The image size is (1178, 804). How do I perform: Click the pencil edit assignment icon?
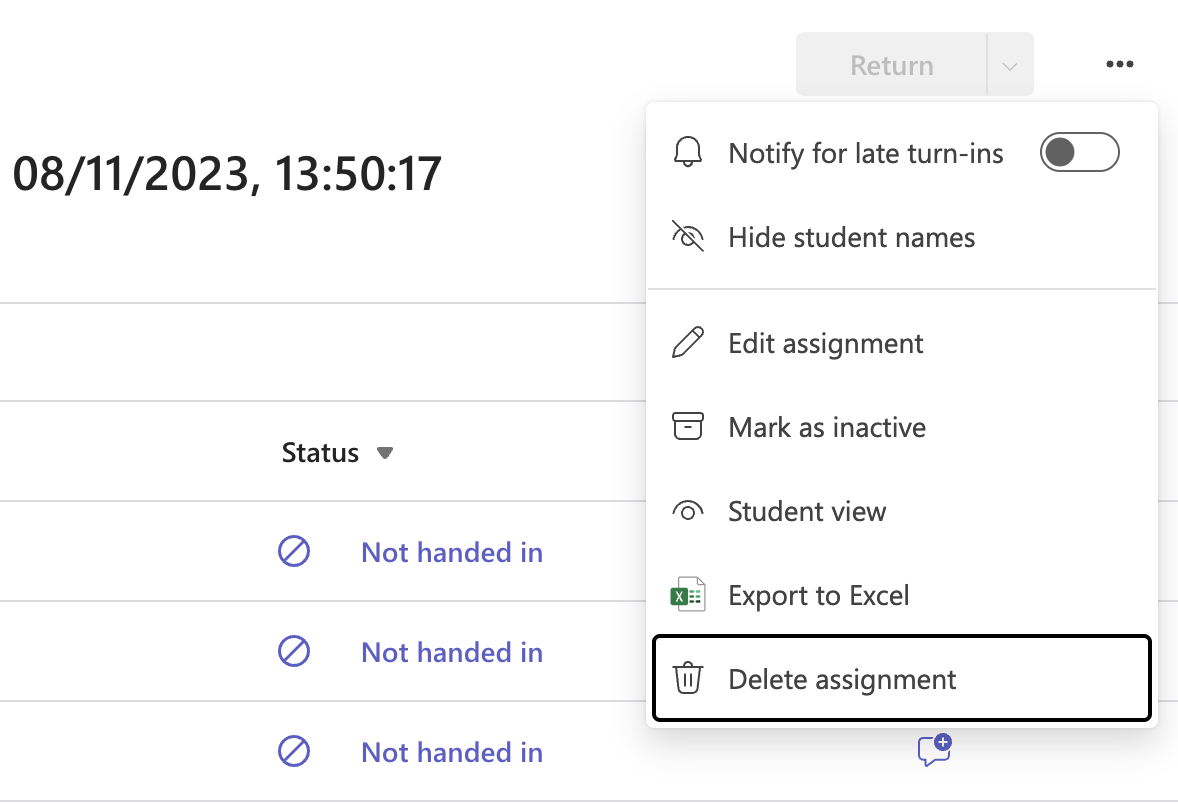point(688,343)
